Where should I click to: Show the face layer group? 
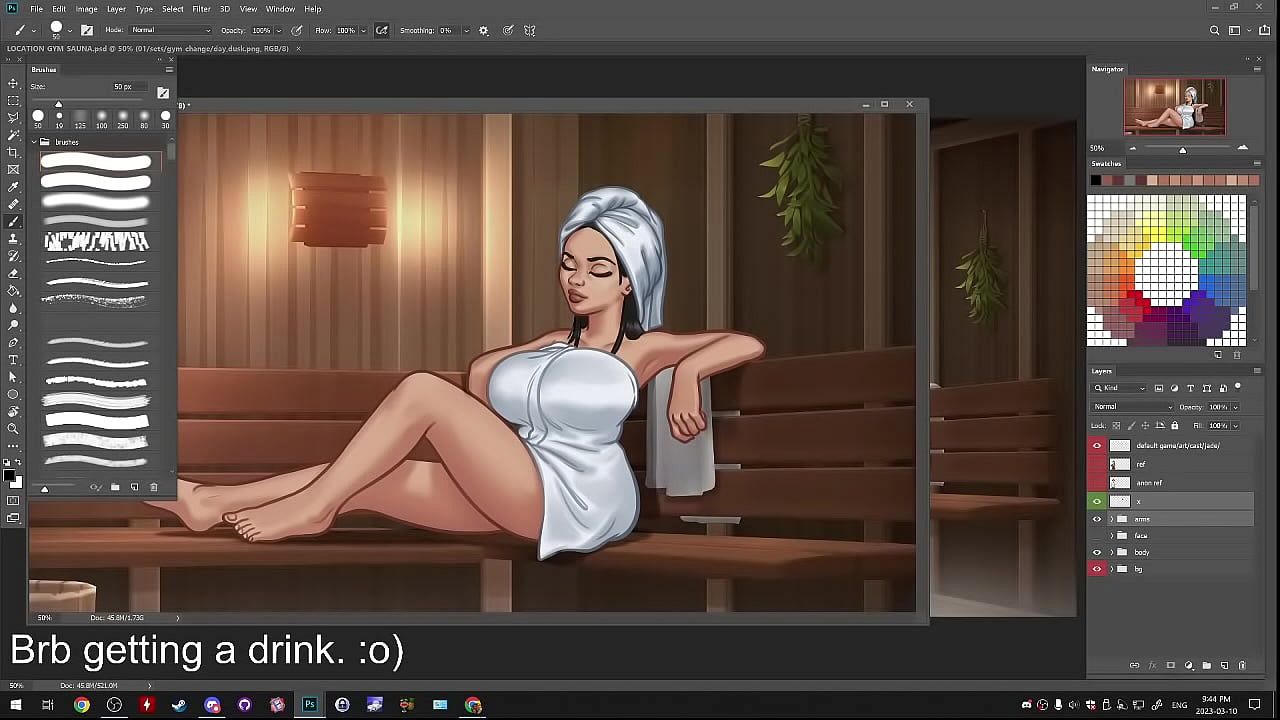click(x=1097, y=536)
